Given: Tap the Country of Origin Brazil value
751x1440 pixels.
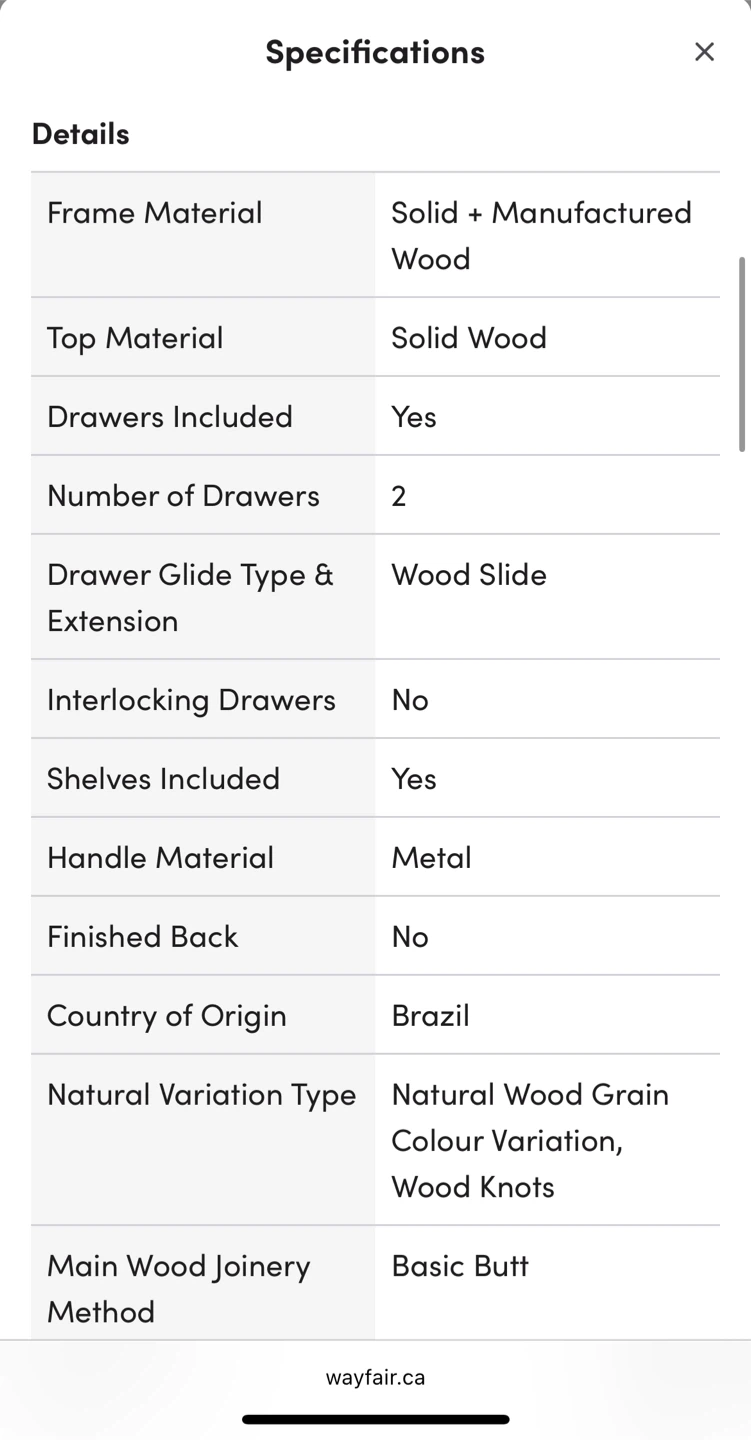Looking at the screenshot, I should pos(430,1015).
